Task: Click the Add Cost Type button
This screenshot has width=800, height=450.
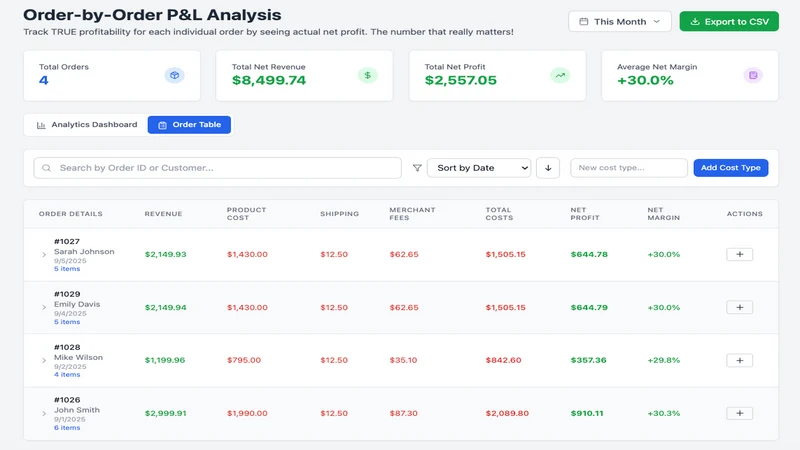Action: pos(731,168)
